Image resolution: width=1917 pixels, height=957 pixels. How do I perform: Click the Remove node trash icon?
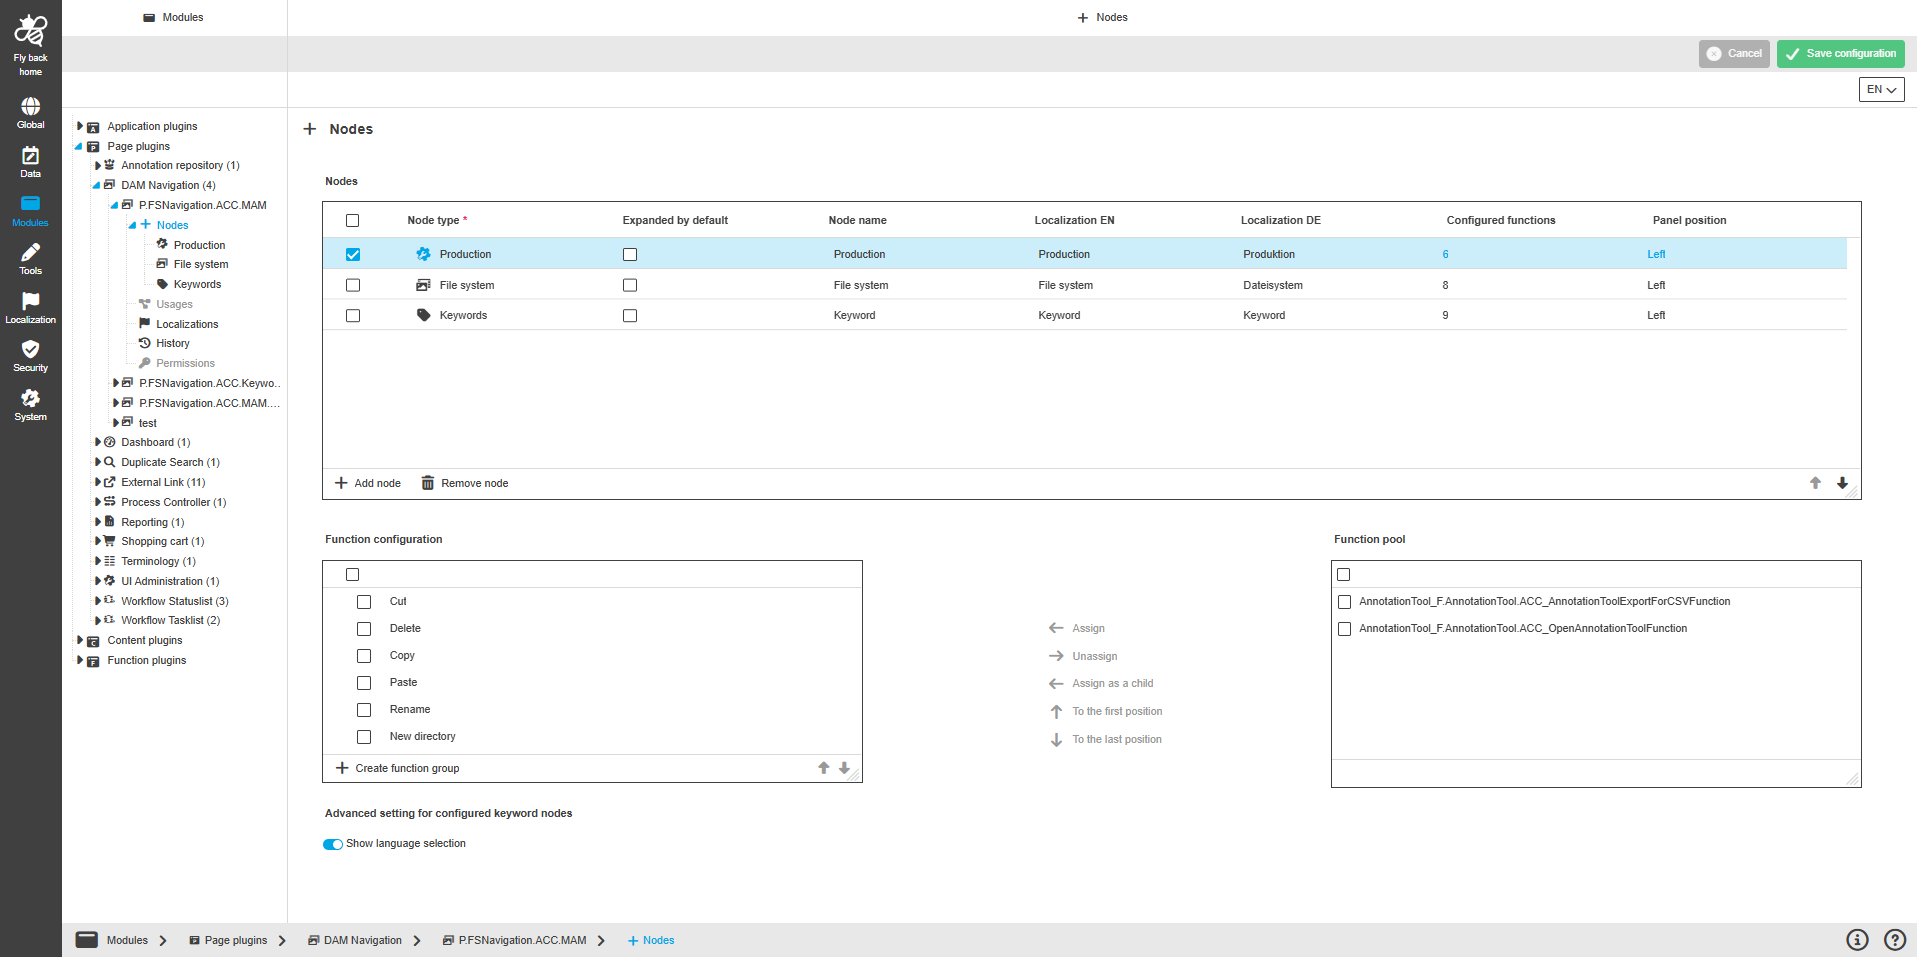[427, 483]
